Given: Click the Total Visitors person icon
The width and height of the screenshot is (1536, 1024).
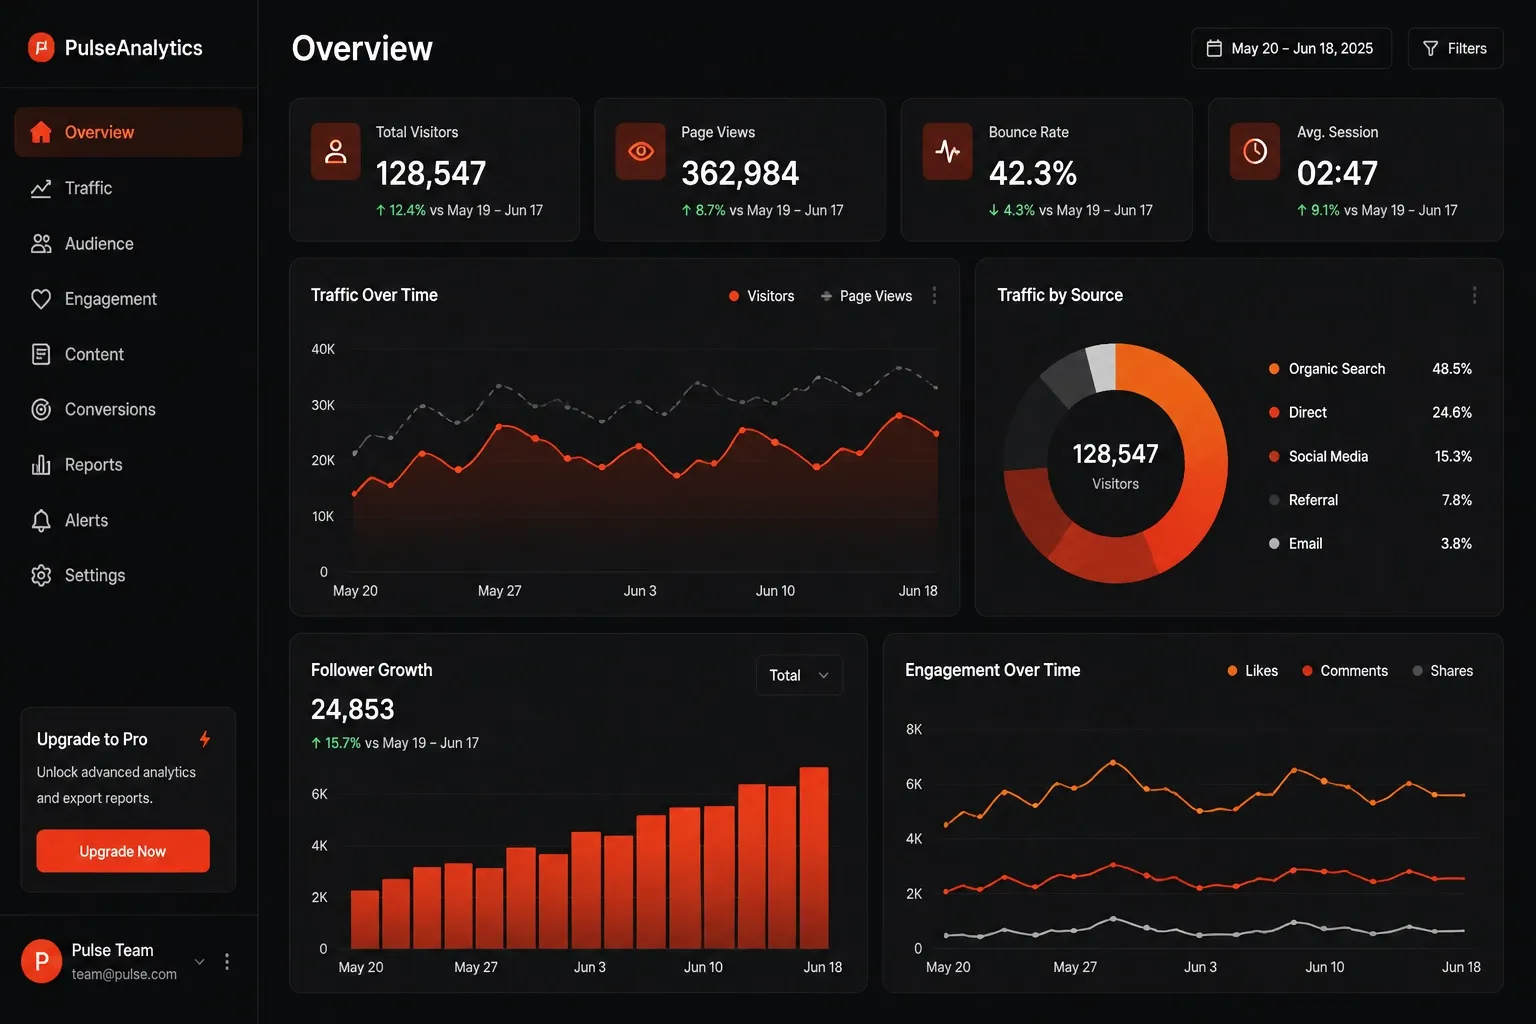Looking at the screenshot, I should point(336,151).
